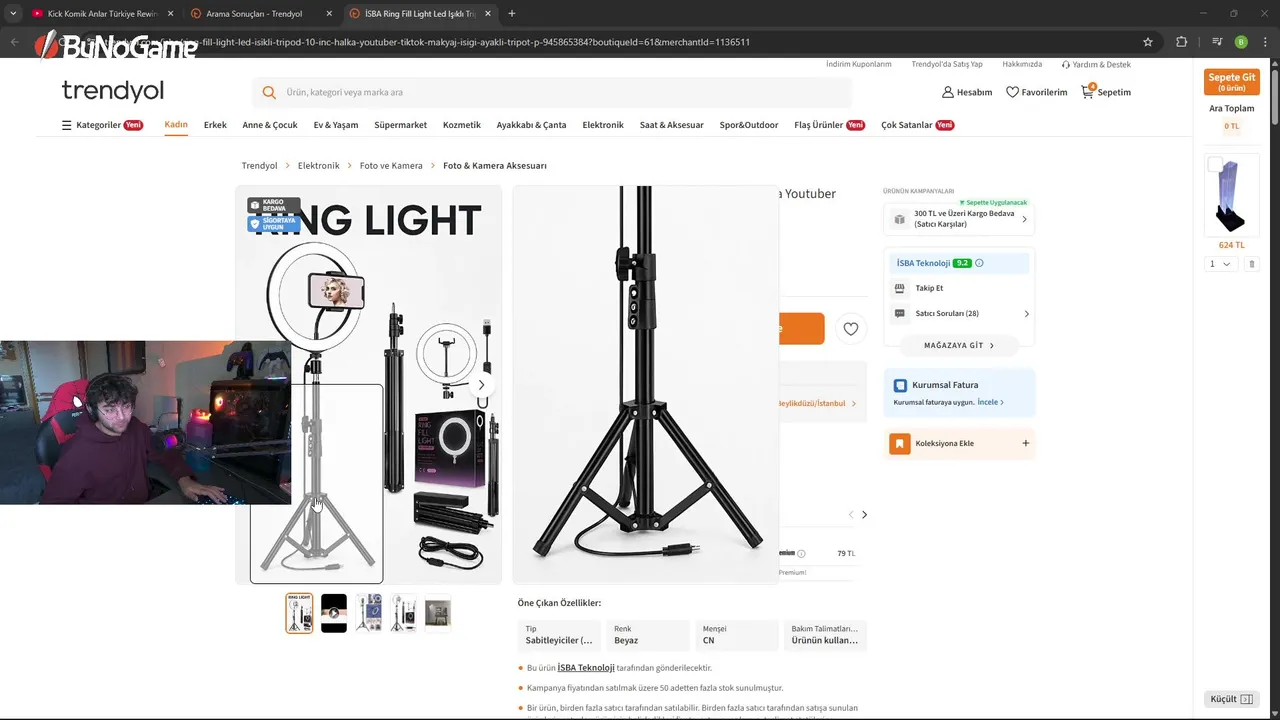1280x720 pixels.
Task: Click the cart product image in side panel
Action: [x=1231, y=195]
